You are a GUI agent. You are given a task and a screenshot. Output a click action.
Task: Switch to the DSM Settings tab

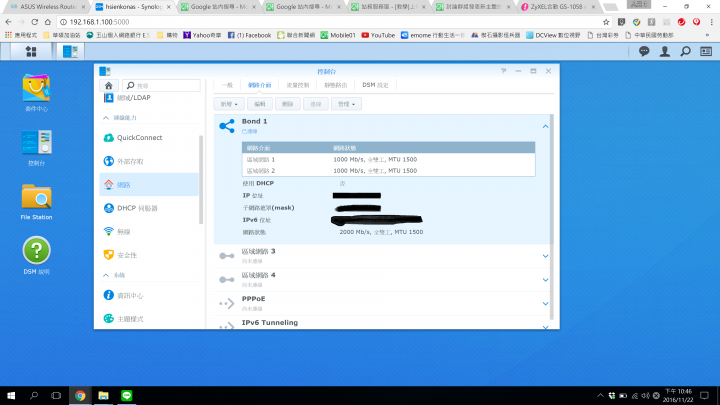[x=375, y=85]
